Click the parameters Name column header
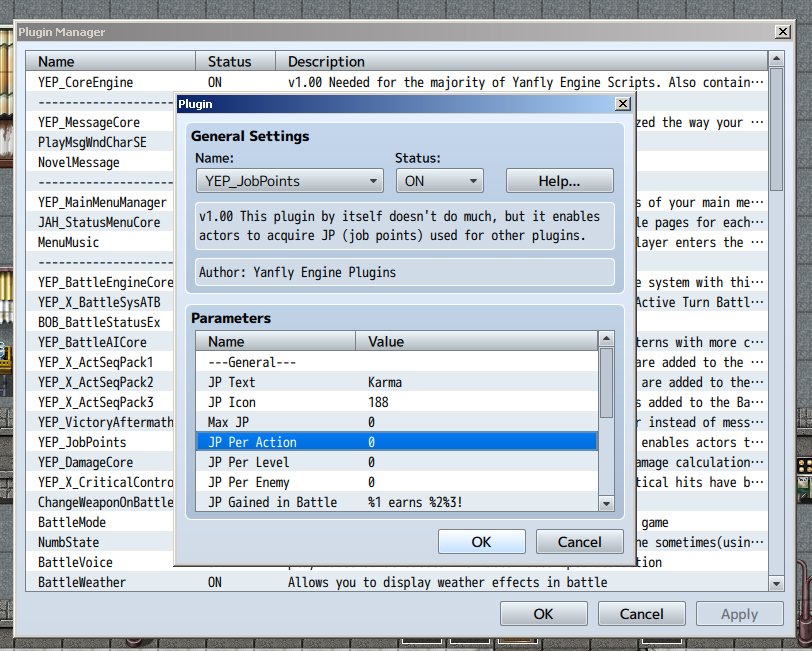This screenshot has width=812, height=651. (x=276, y=341)
